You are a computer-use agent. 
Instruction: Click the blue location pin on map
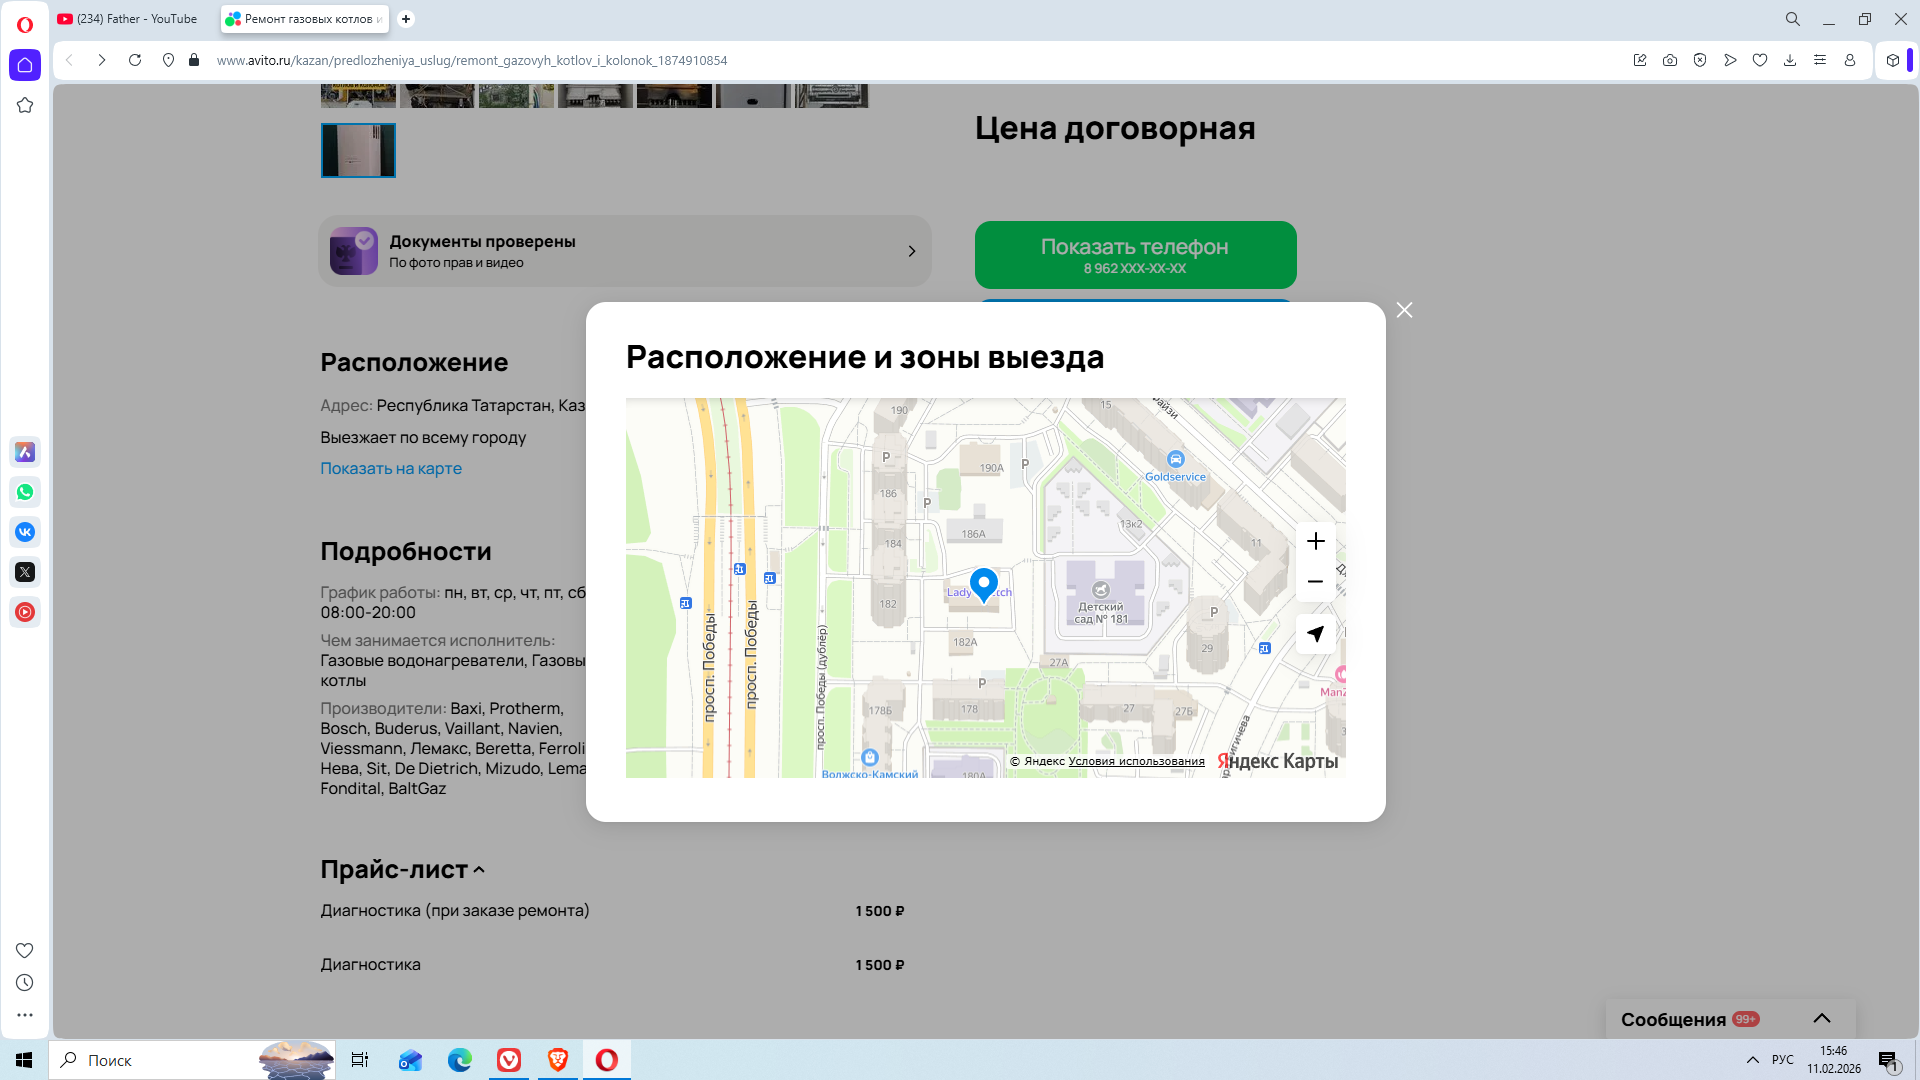pos(983,583)
